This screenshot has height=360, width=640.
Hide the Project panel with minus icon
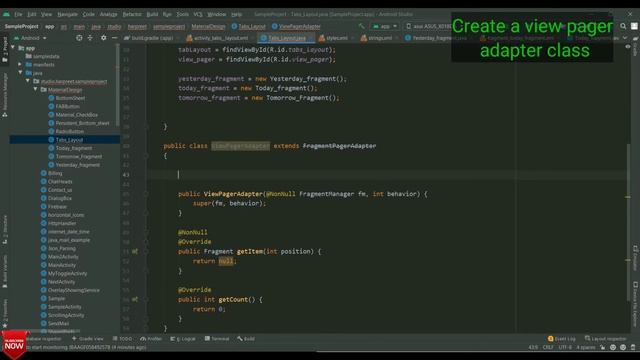[x=114, y=38]
